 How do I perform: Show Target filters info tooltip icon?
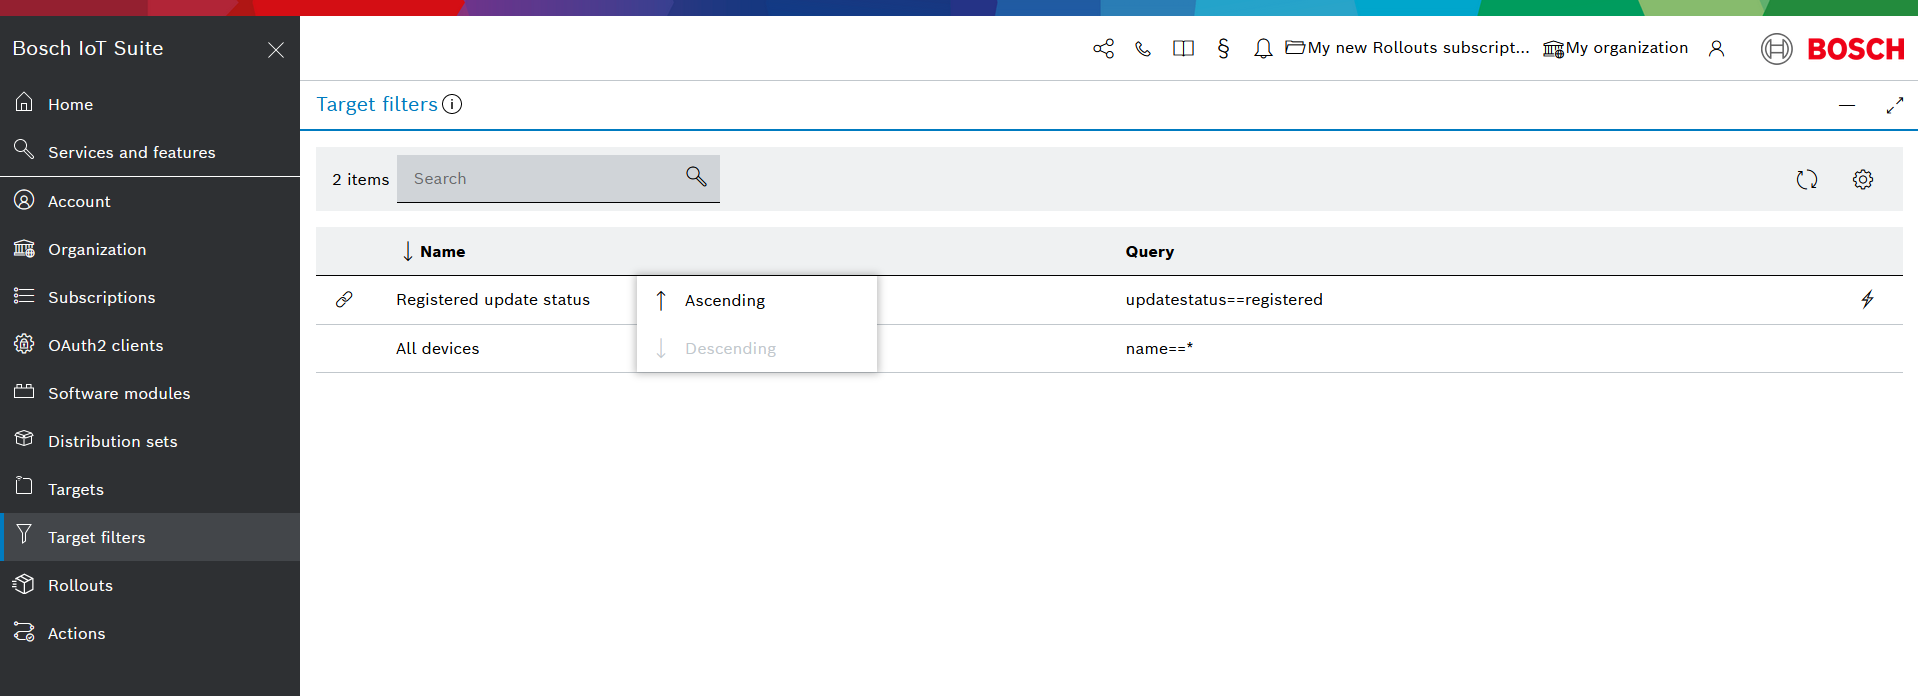click(x=452, y=104)
